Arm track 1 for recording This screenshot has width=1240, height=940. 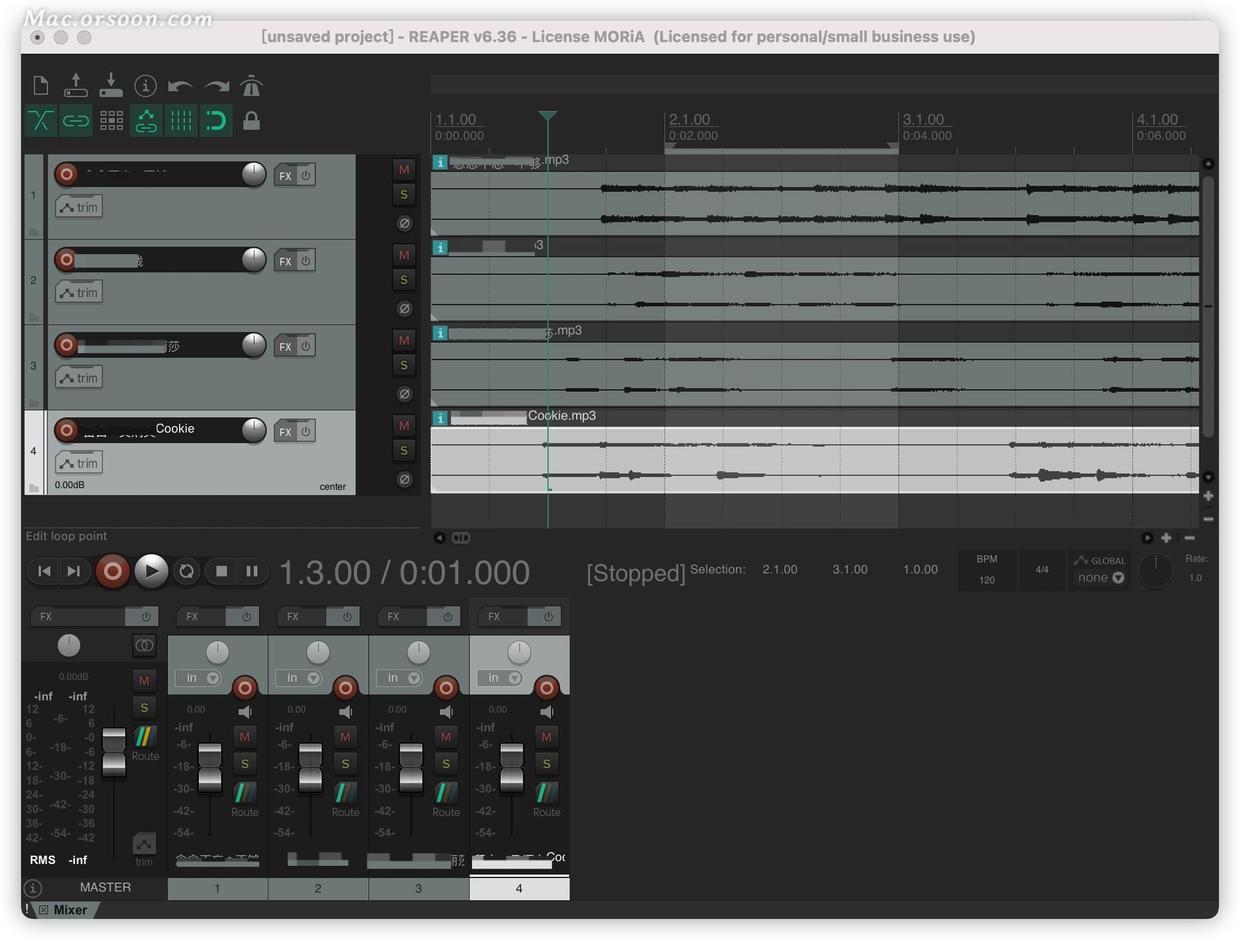point(66,174)
